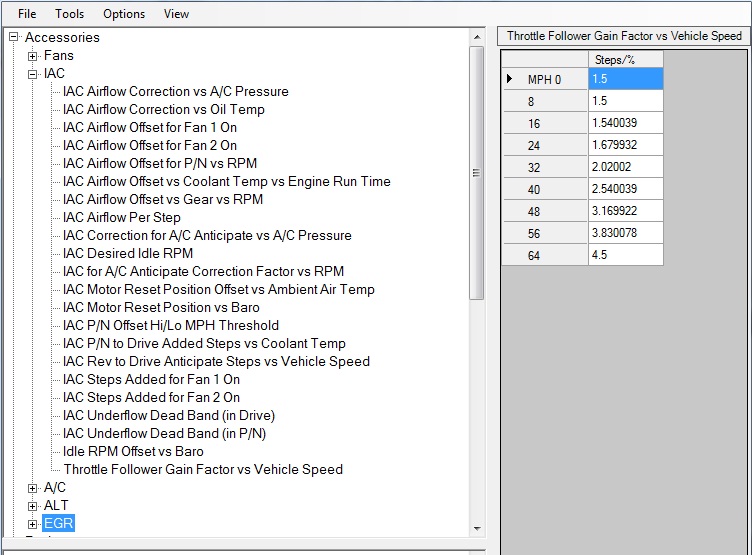Collapse the IAC tree node
Image resolution: width=752 pixels, height=555 pixels.
(x=33, y=74)
